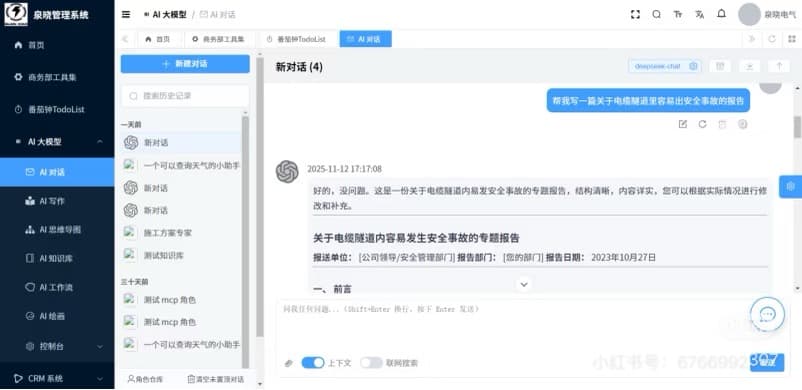Enable the 联网搜索 web search switch
The width and height of the screenshot is (802, 390).
tap(371, 363)
